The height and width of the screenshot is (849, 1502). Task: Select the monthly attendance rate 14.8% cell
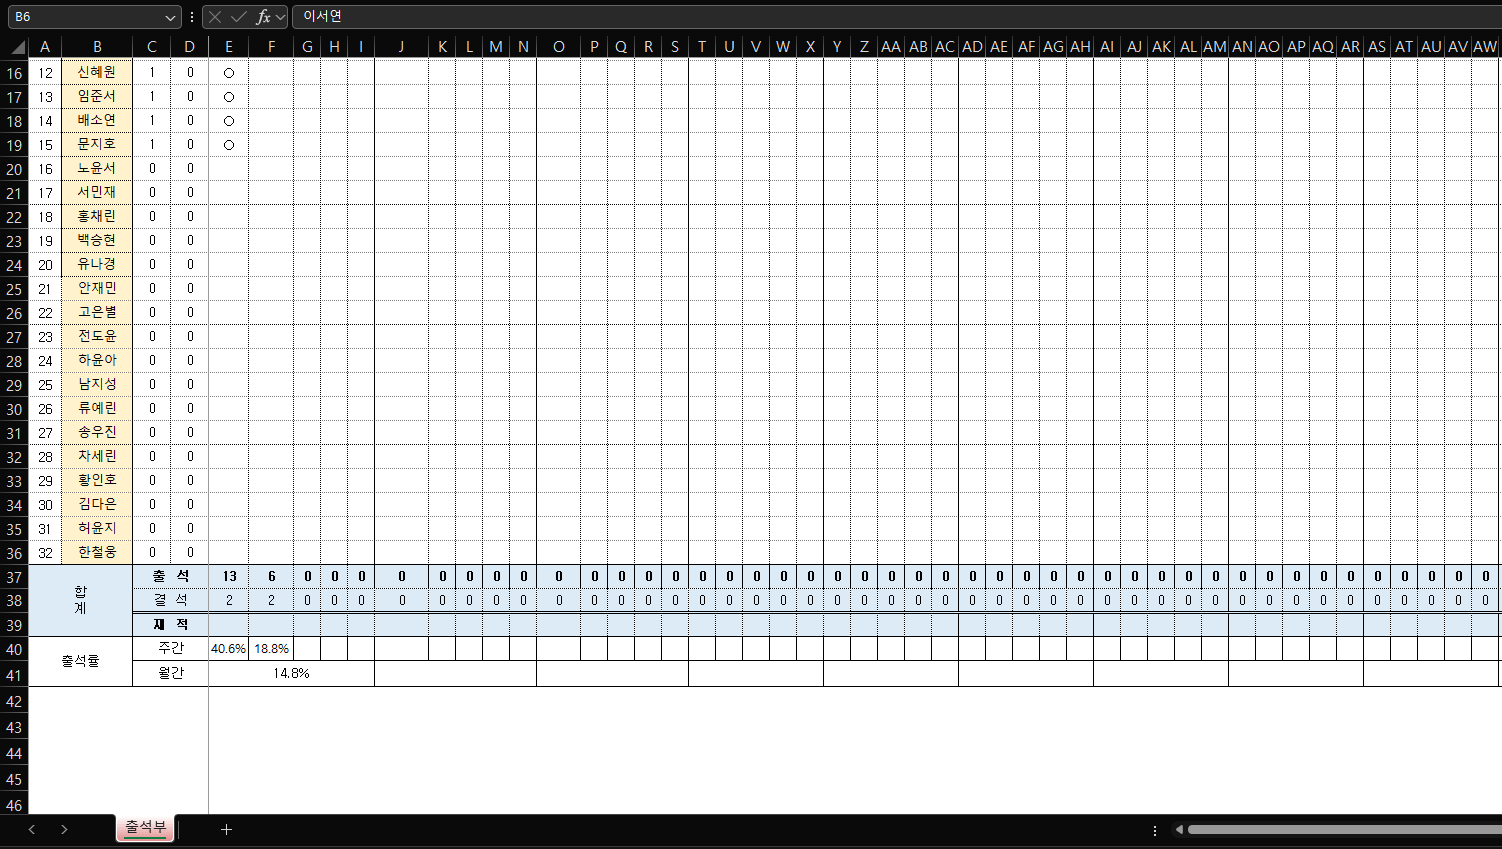click(291, 674)
